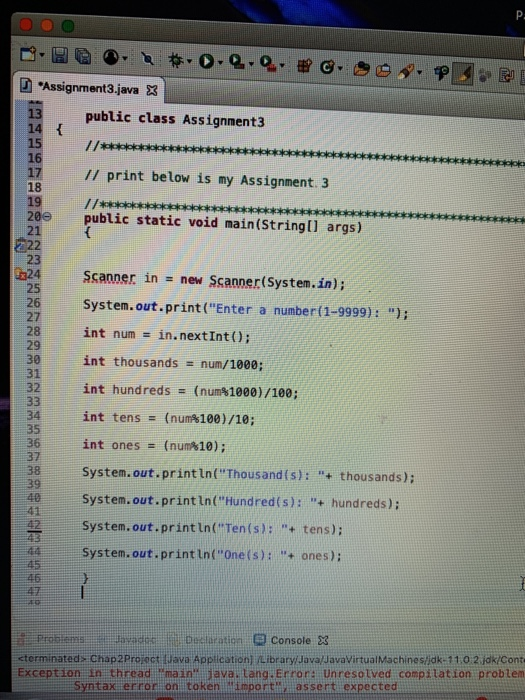Click the 'Exception in thread "main"' console line
The image size is (525, 700).
271,673
